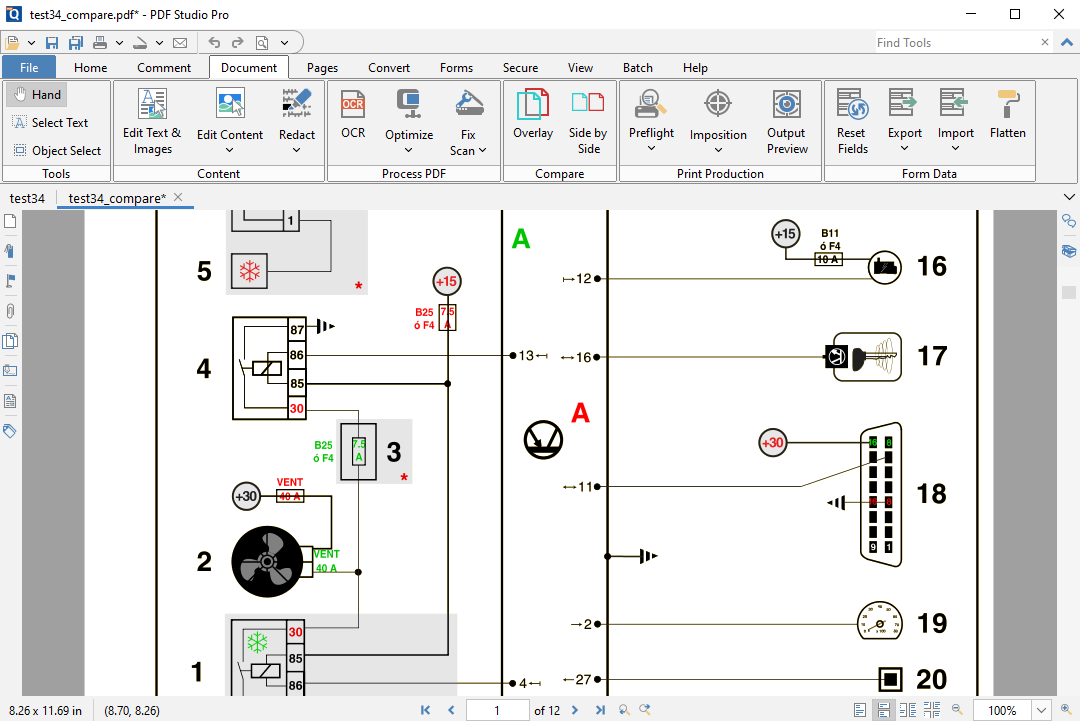This screenshot has height=721, width=1080.
Task: Switch to the Comment ribbon tab
Action: pos(163,67)
